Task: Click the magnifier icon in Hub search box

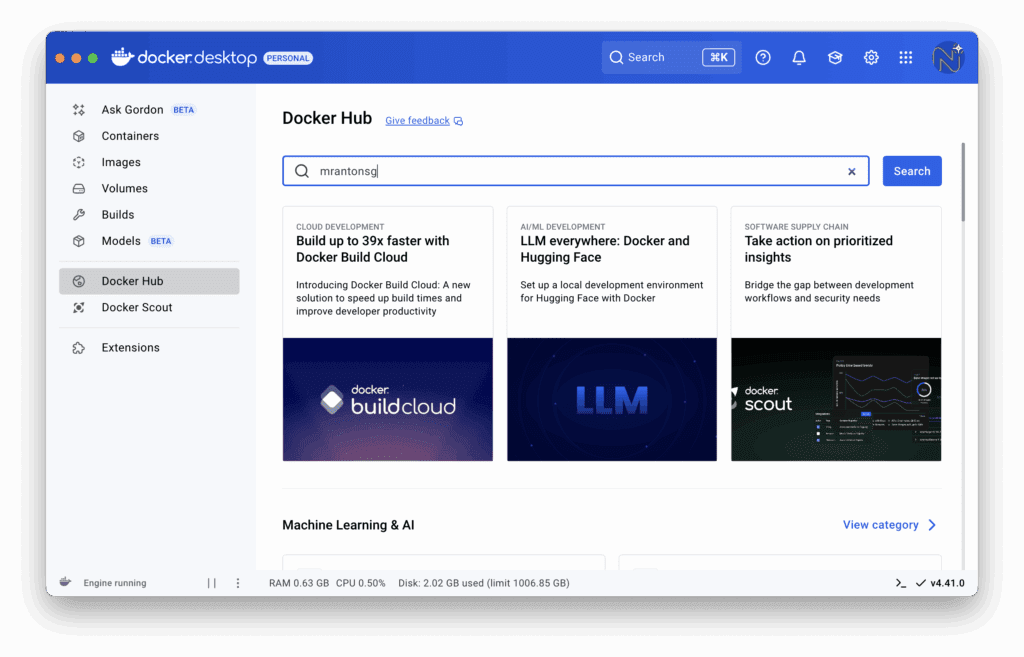Action: pyautogui.click(x=302, y=171)
